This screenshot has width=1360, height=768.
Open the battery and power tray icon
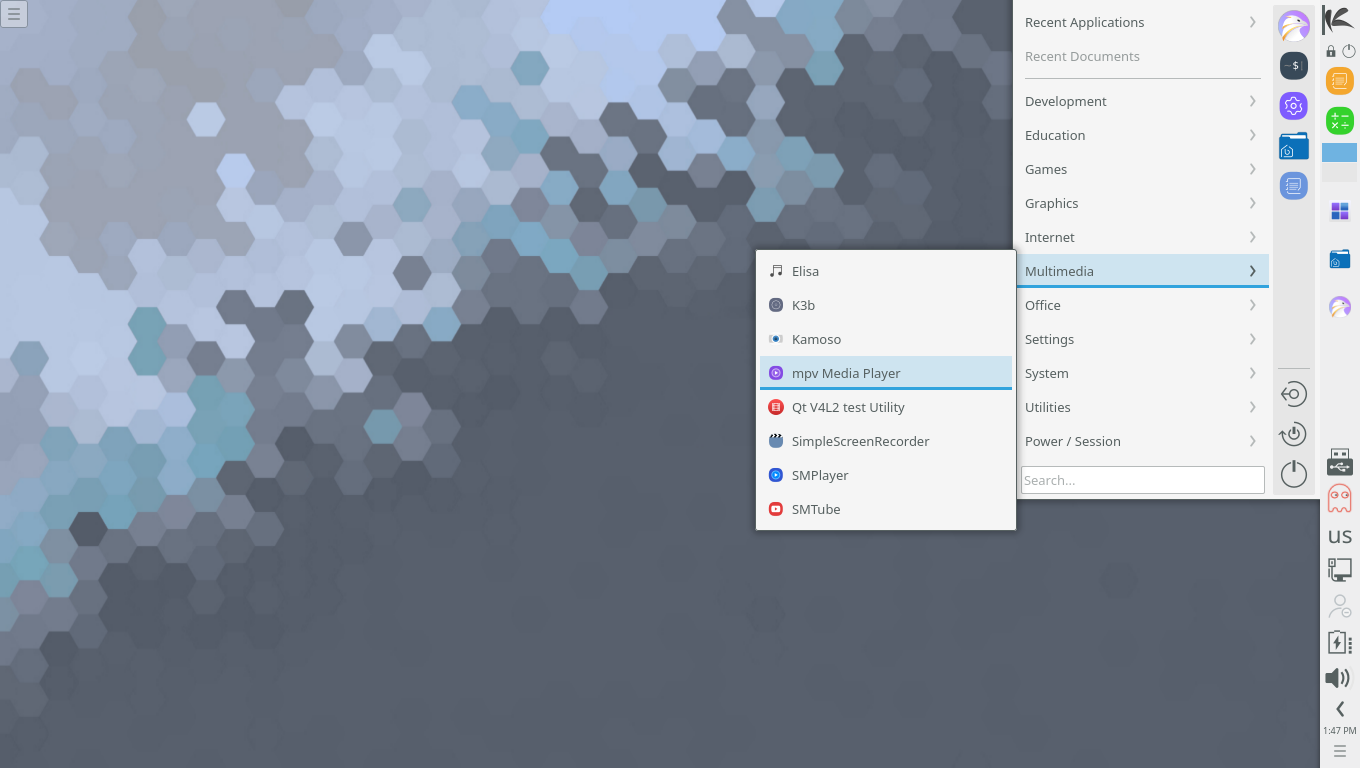pos(1340,642)
